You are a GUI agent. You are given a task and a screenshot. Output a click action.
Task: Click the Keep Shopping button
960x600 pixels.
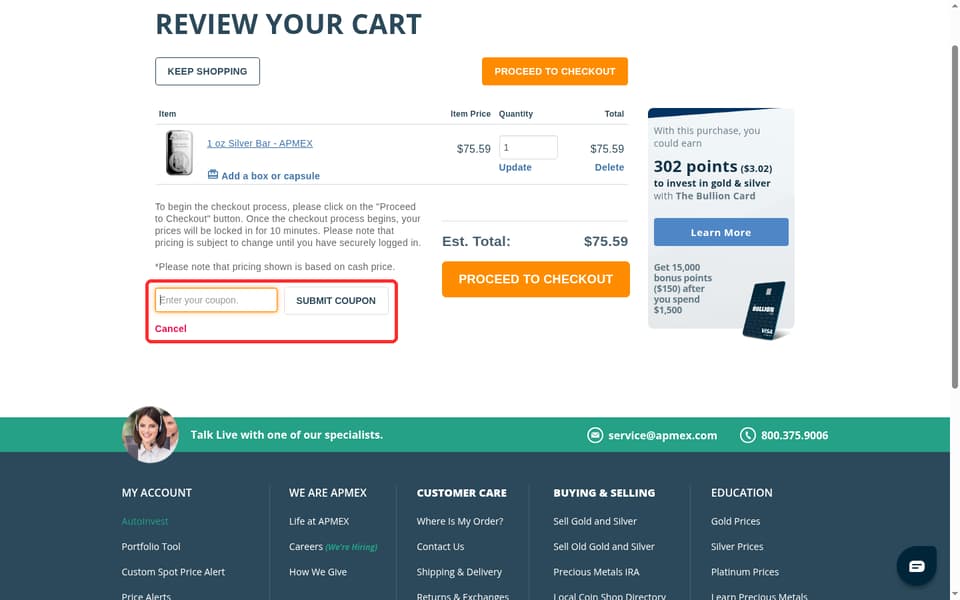point(208,72)
